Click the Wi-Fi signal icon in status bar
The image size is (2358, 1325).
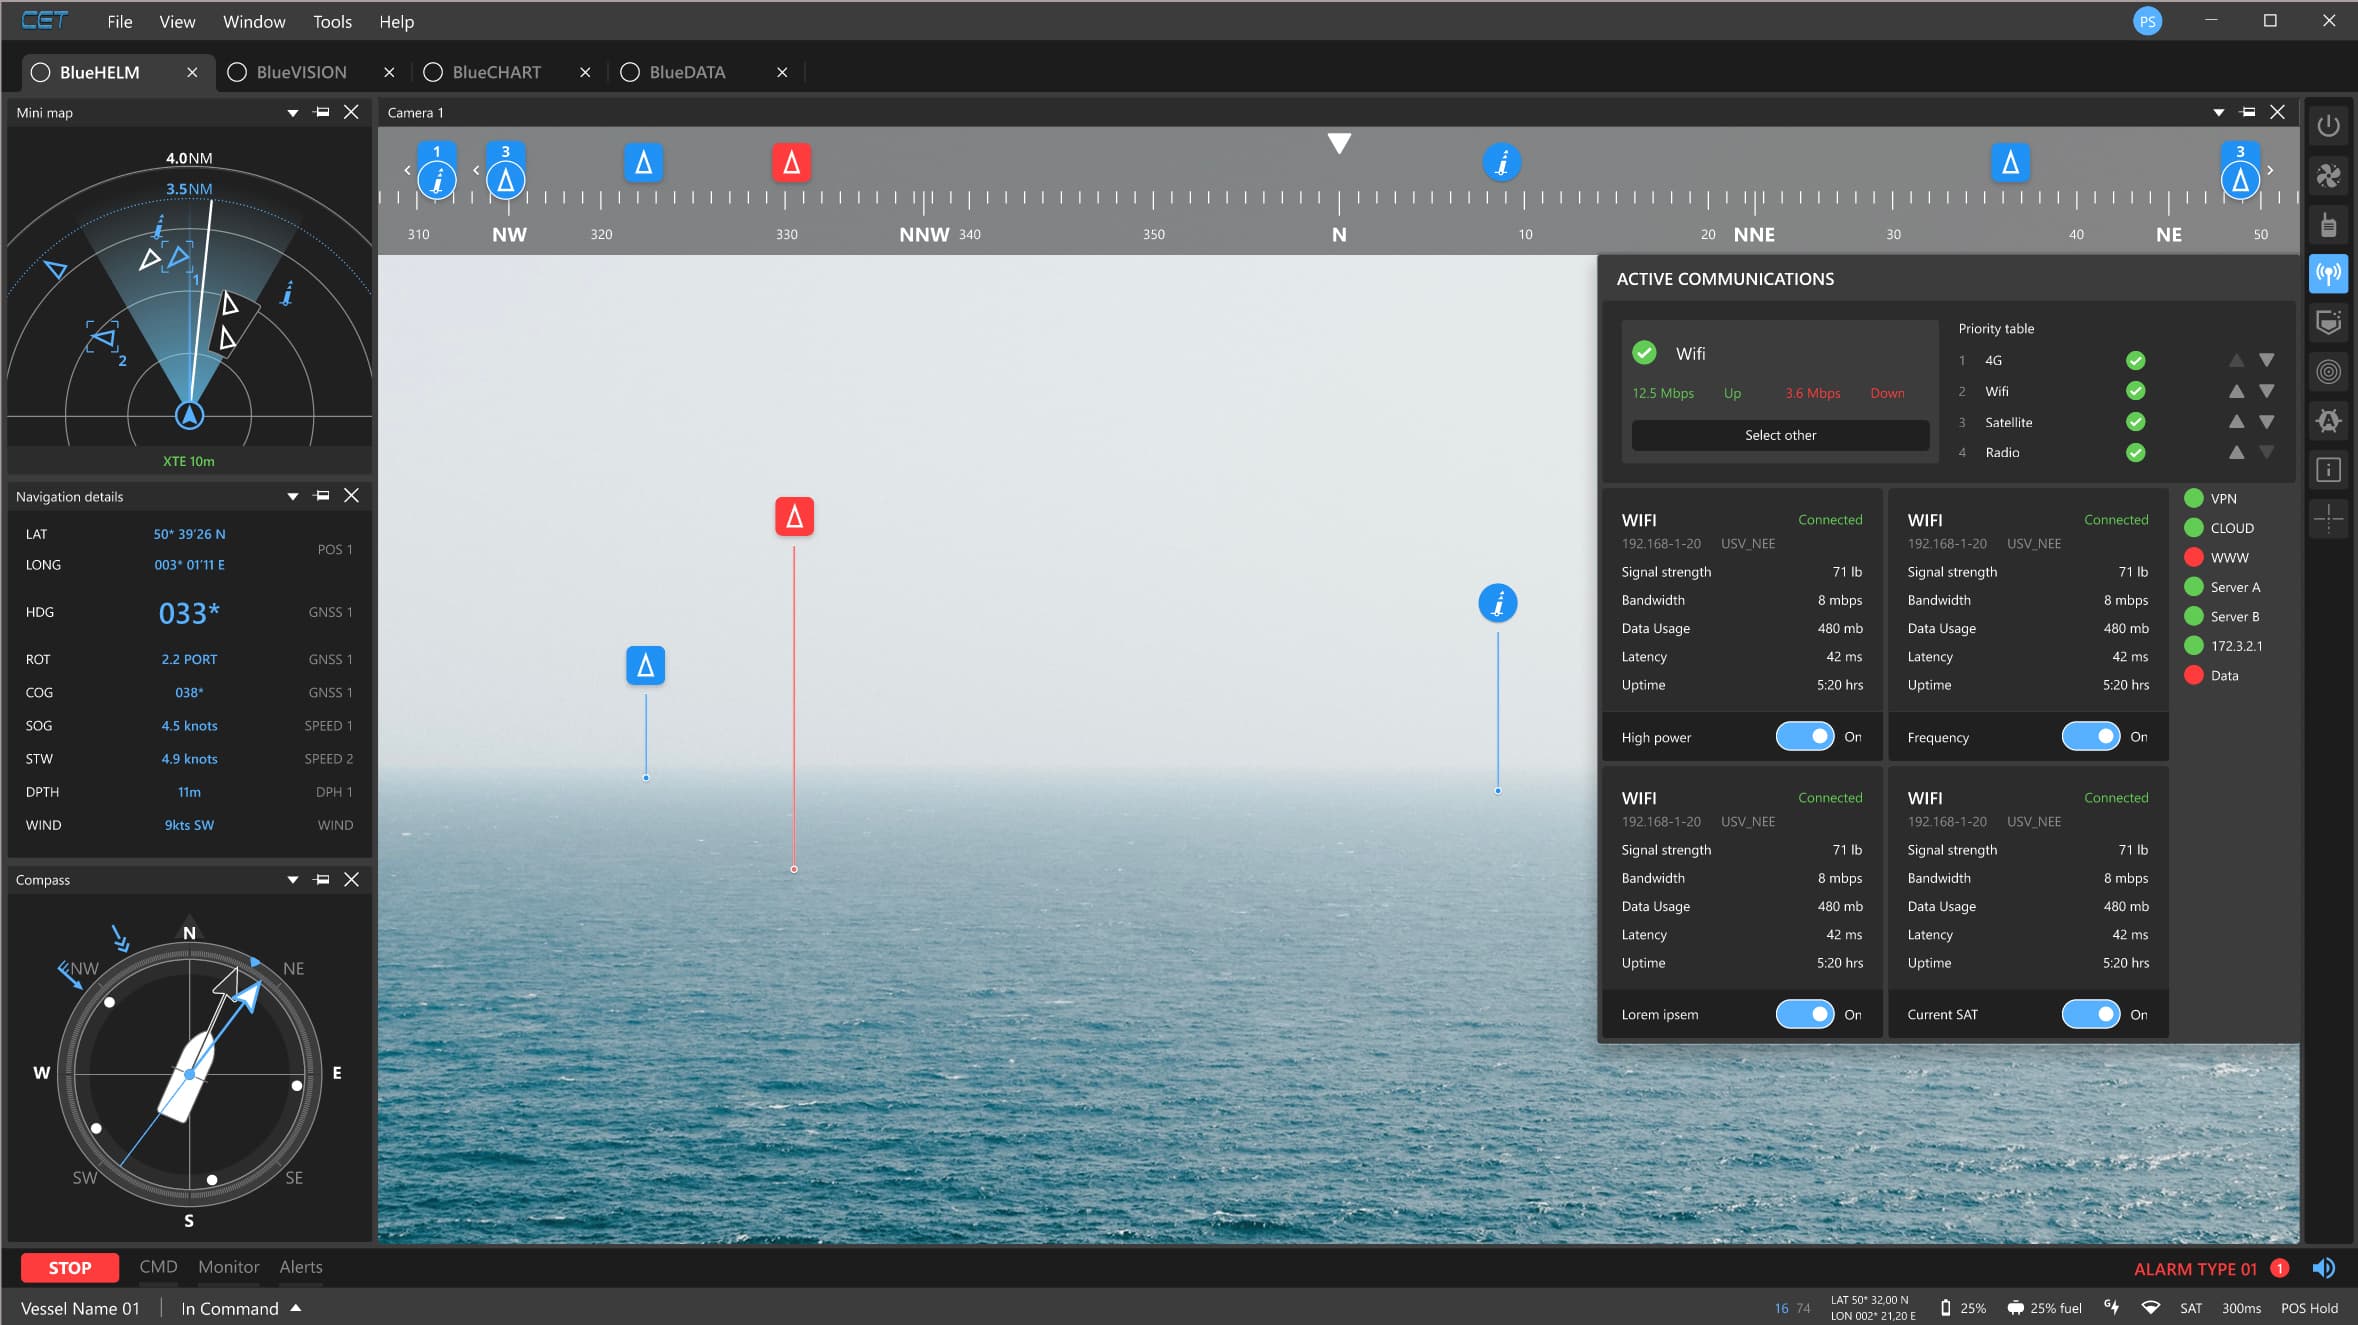coord(2150,1307)
